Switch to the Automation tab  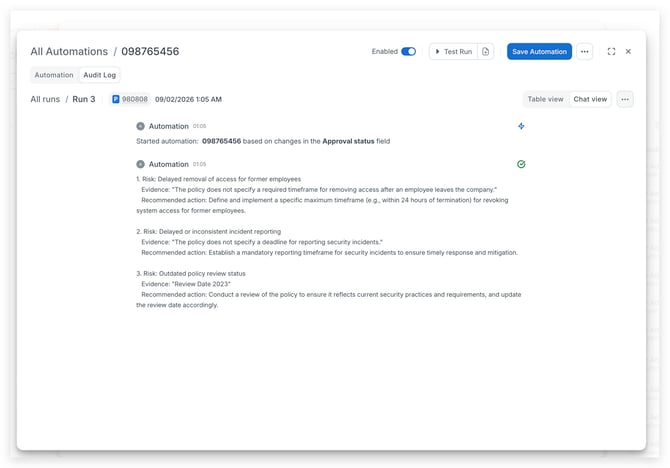click(x=54, y=75)
